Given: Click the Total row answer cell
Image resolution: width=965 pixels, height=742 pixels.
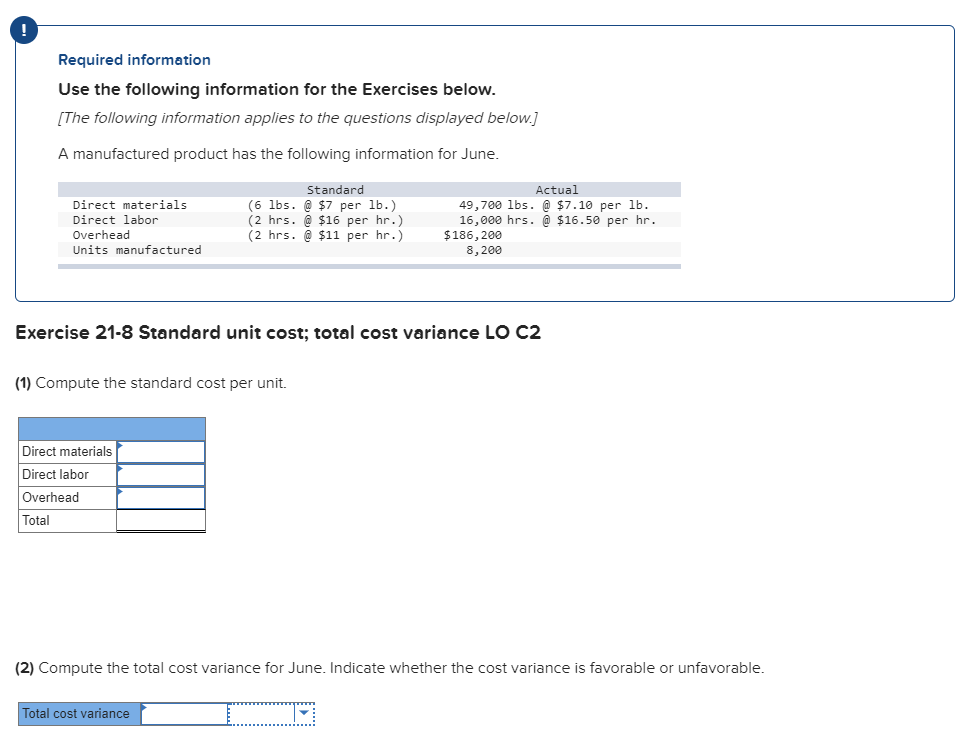Looking at the screenshot, I should (162, 520).
